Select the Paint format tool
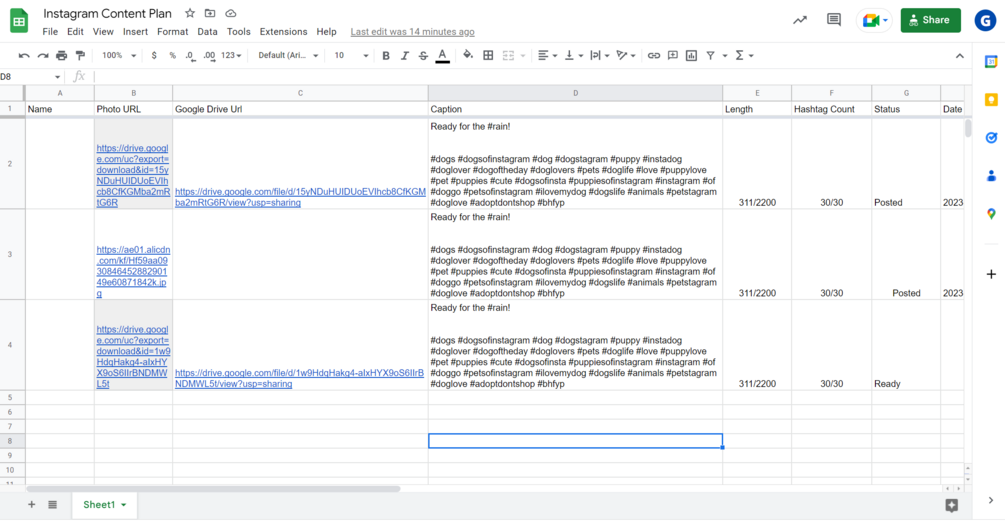The height and width of the screenshot is (522, 1005). (x=80, y=56)
